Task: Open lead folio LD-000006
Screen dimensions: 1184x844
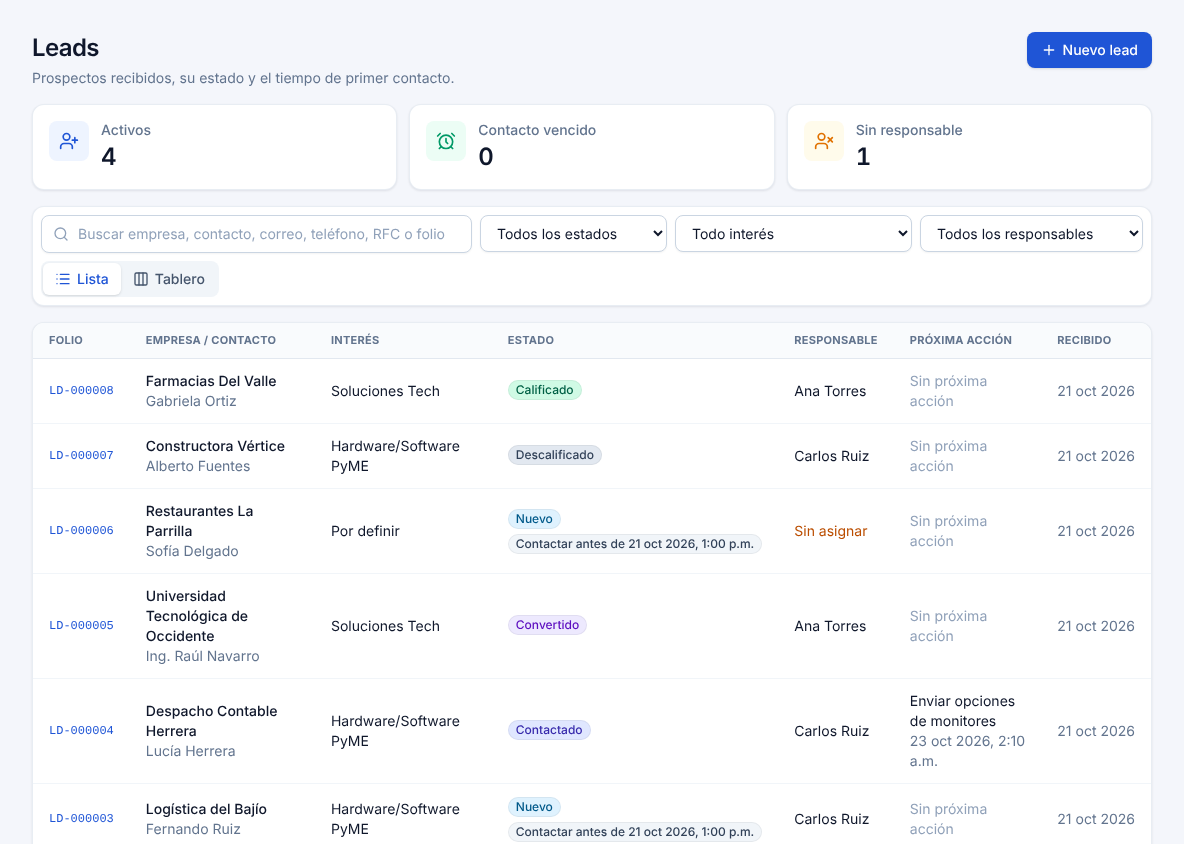Action: coord(82,530)
